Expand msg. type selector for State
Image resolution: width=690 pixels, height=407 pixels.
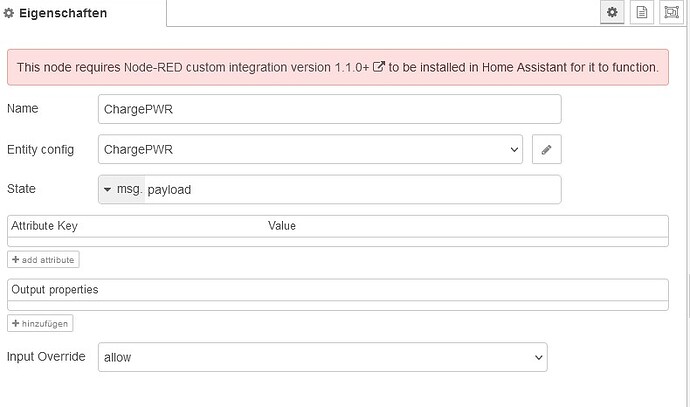coord(122,190)
